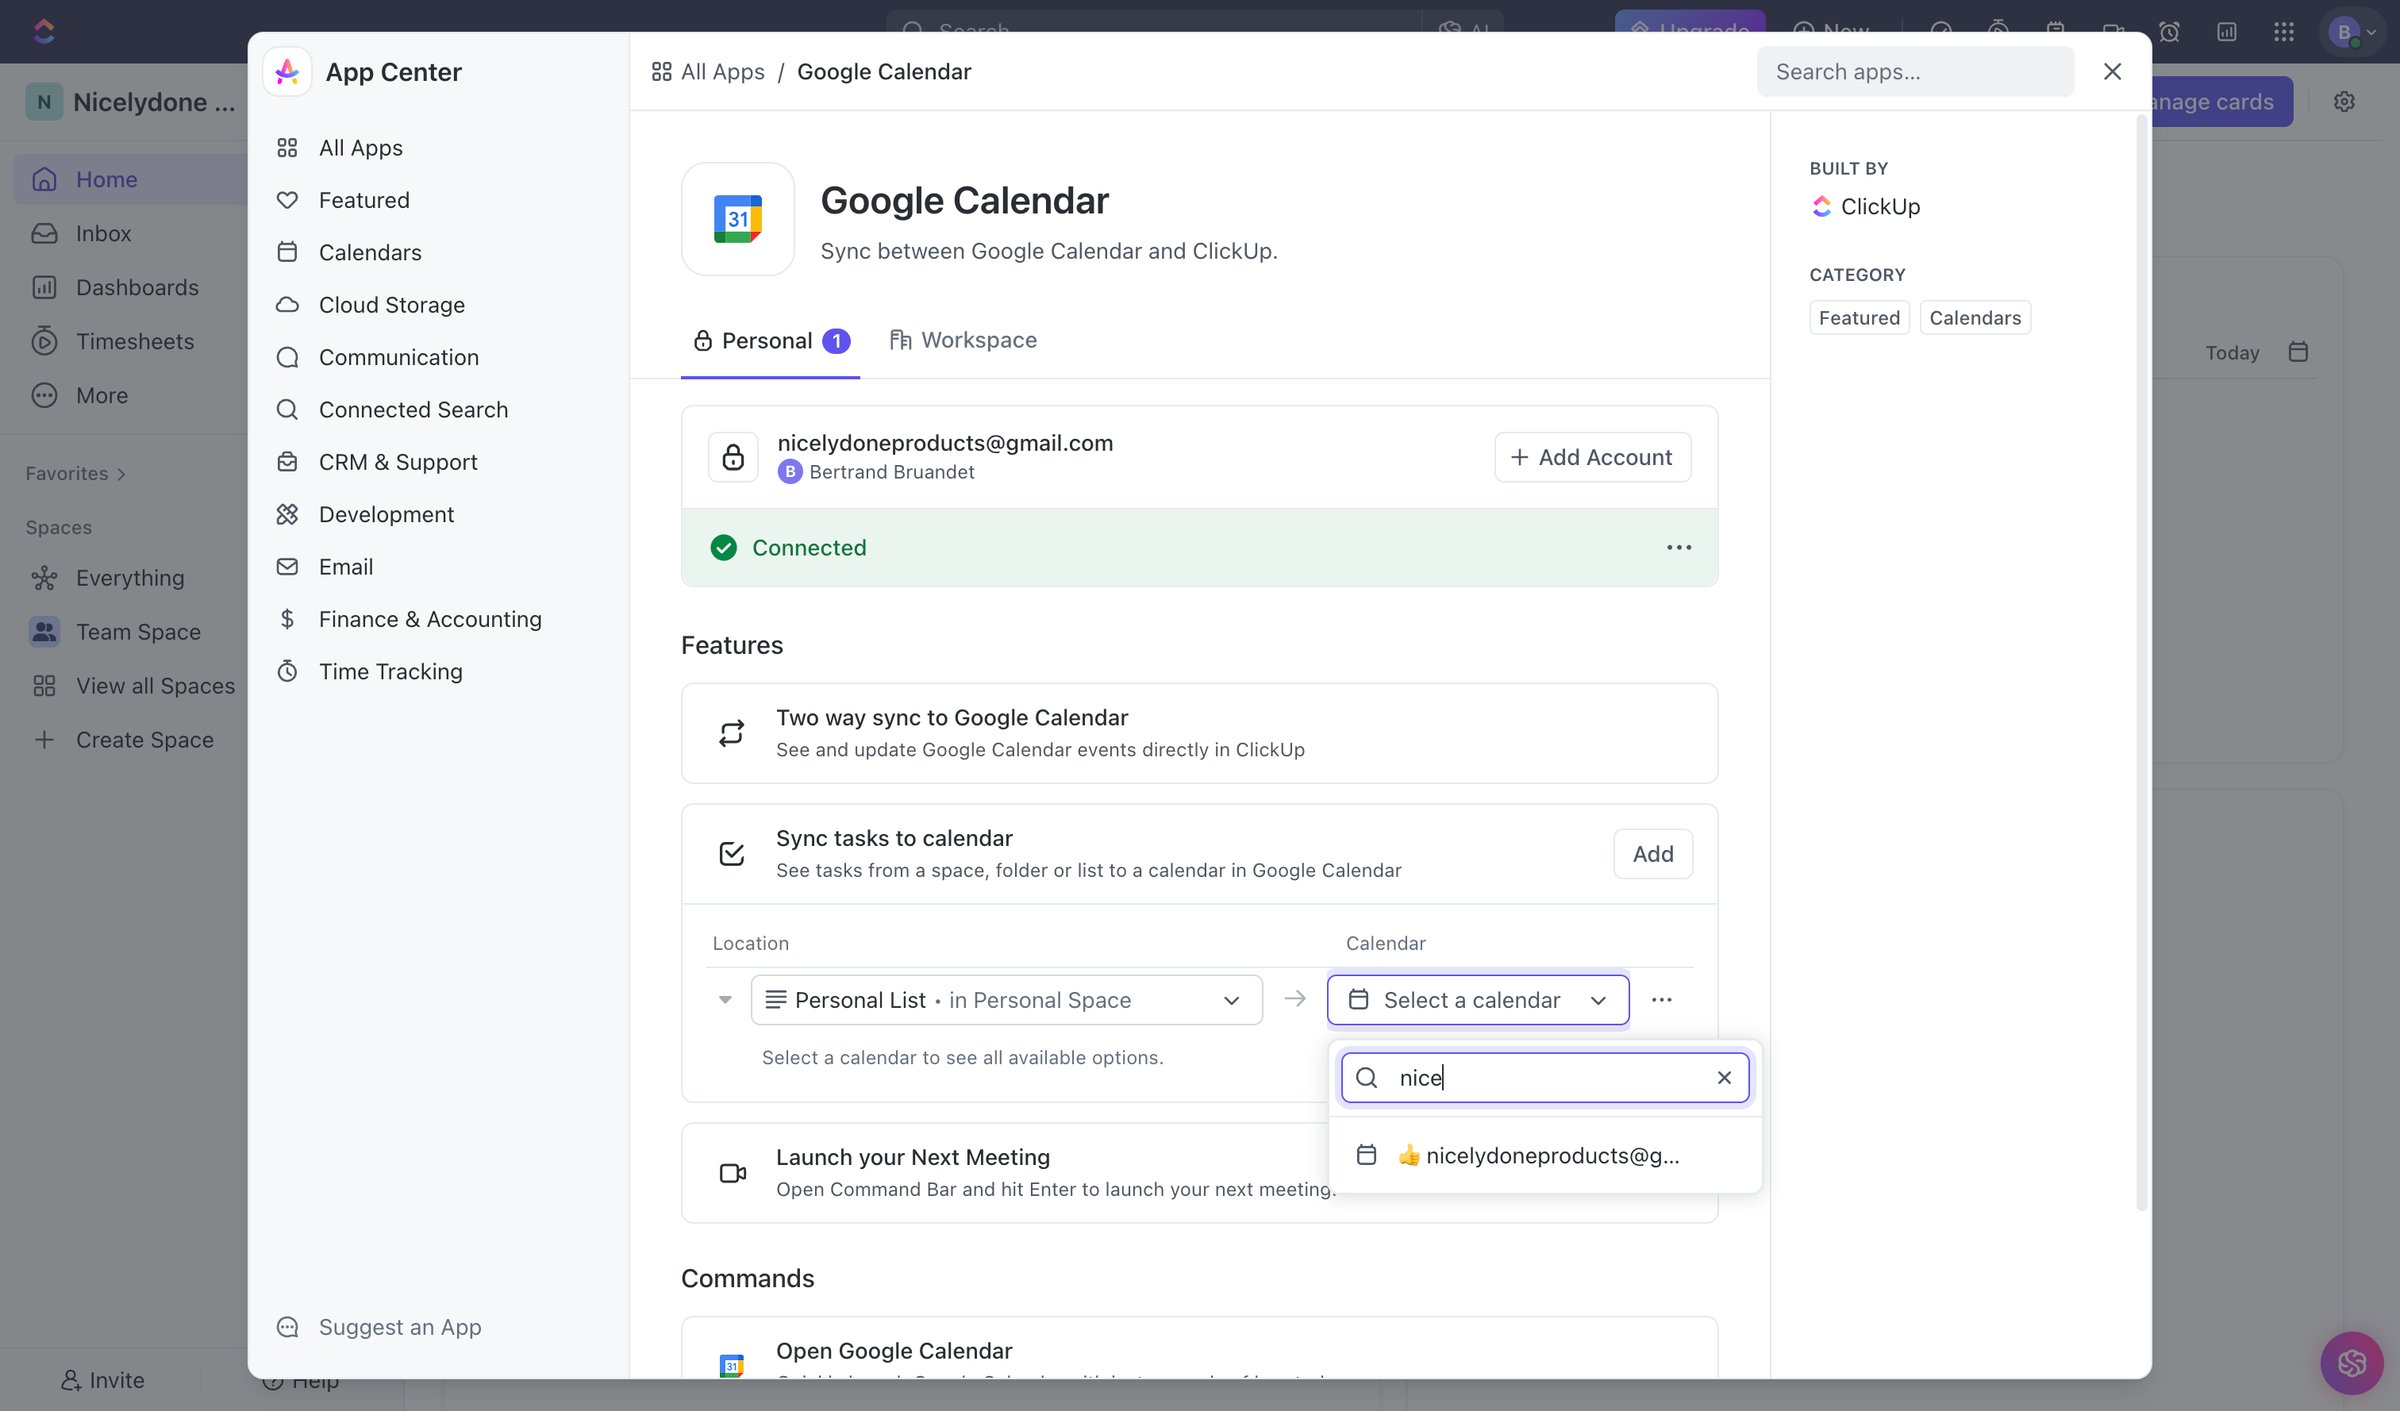Image resolution: width=2400 pixels, height=1411 pixels.
Task: Open the Connected account three-dot menu
Action: pos(1679,548)
